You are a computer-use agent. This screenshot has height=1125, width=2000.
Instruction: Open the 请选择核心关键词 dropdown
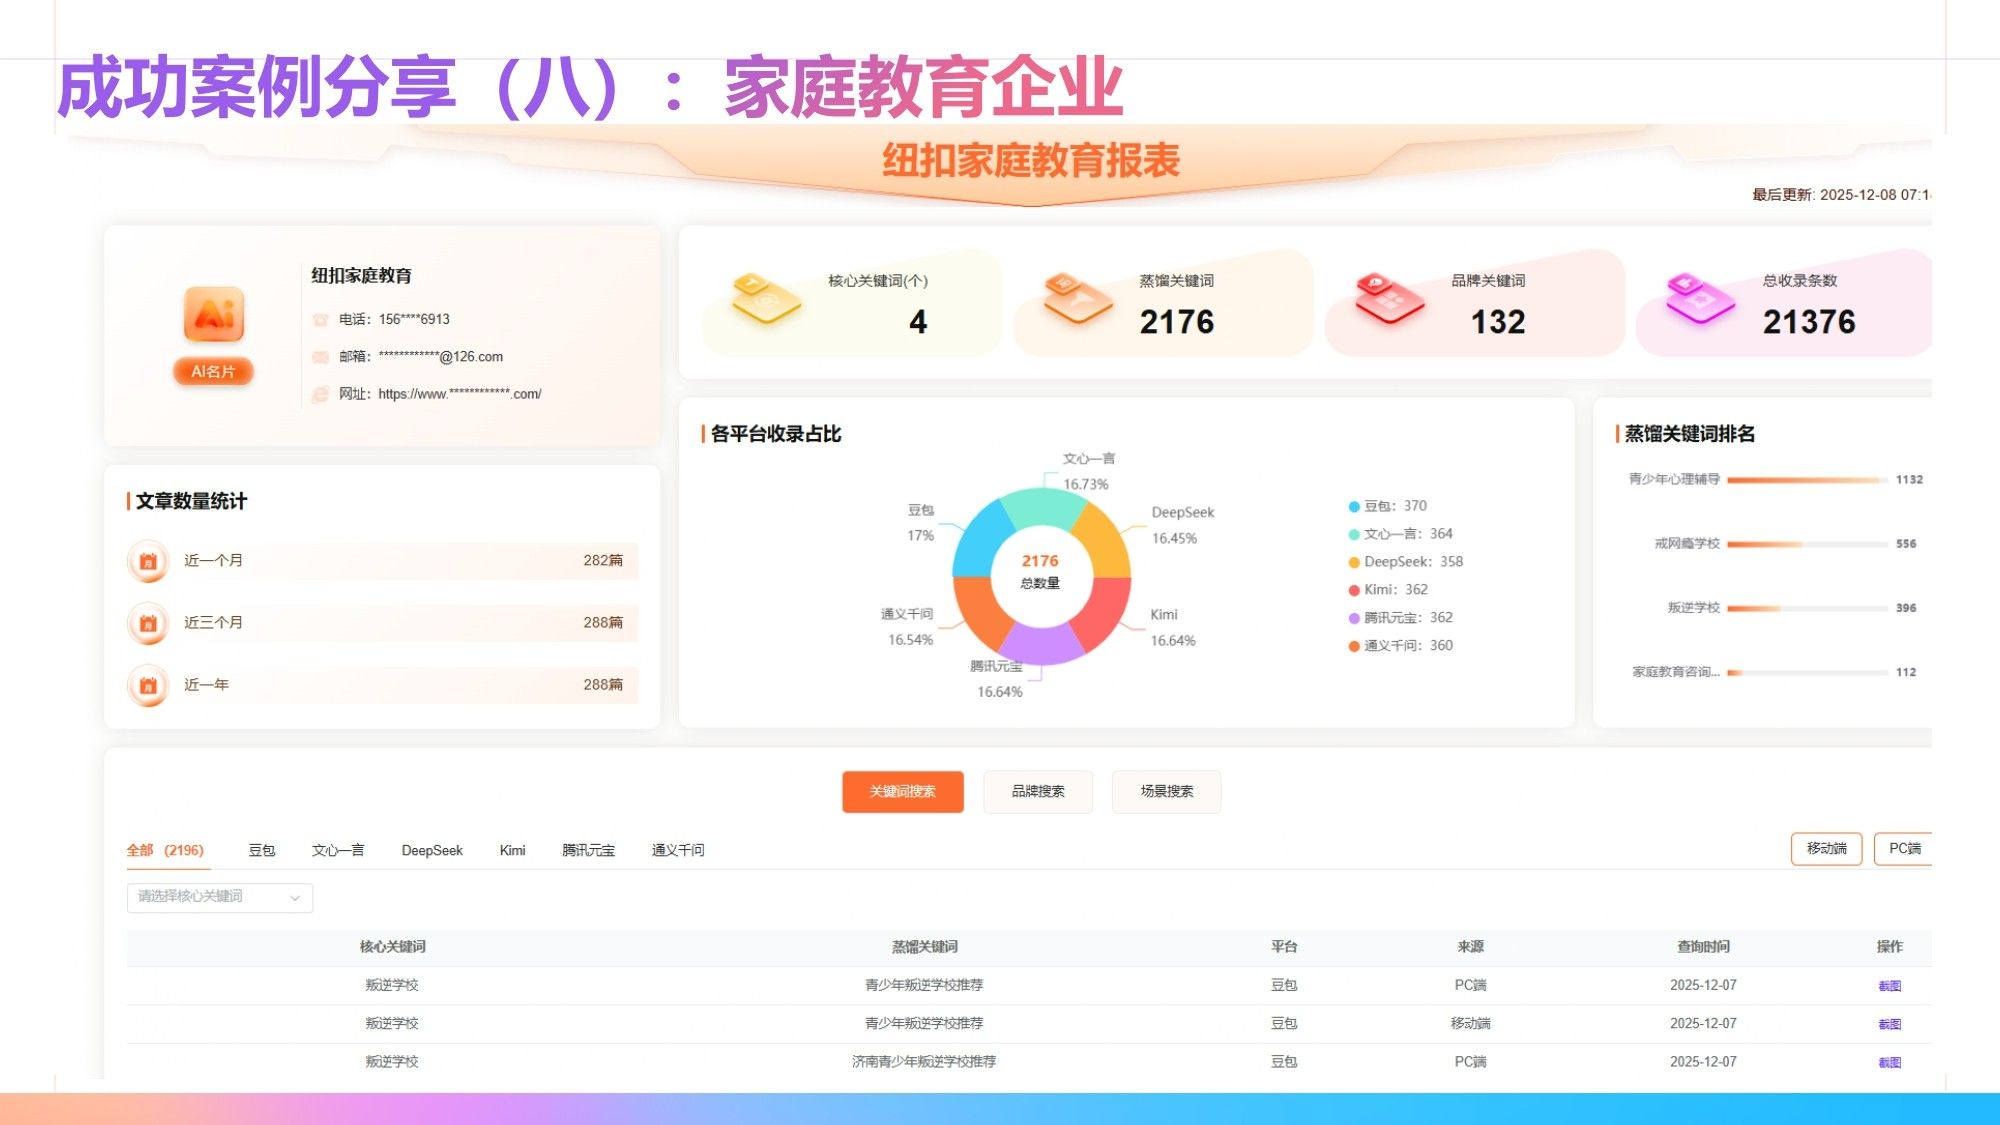pos(219,897)
